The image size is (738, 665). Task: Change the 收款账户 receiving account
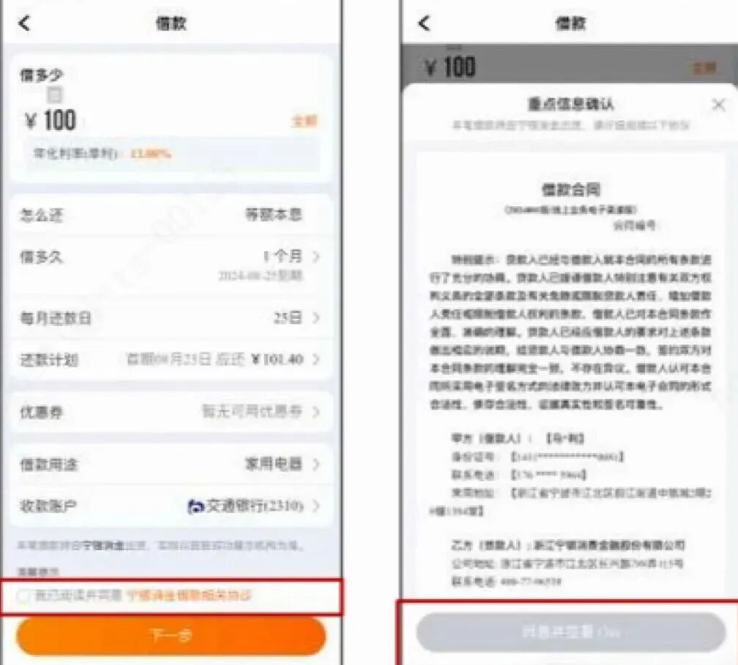pos(170,507)
